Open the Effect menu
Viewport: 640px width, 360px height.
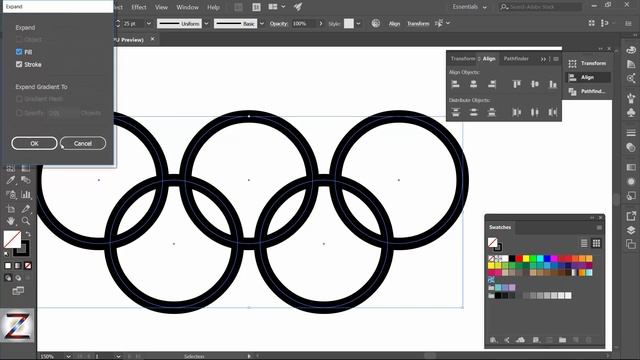tap(139, 7)
